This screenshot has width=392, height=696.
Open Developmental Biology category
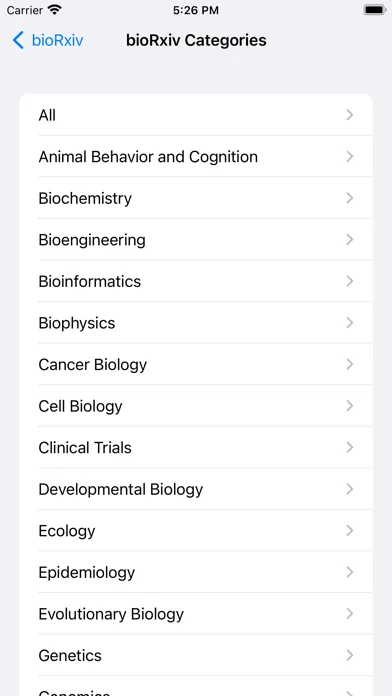[196, 489]
